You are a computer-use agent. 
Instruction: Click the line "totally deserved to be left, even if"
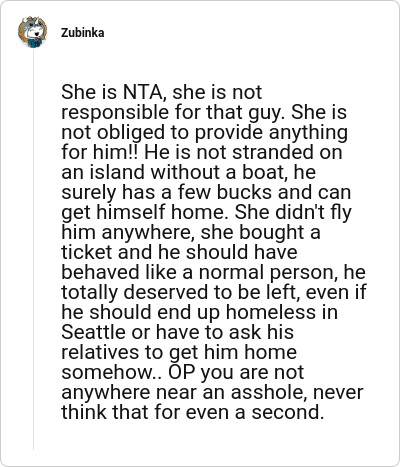(x=214, y=292)
